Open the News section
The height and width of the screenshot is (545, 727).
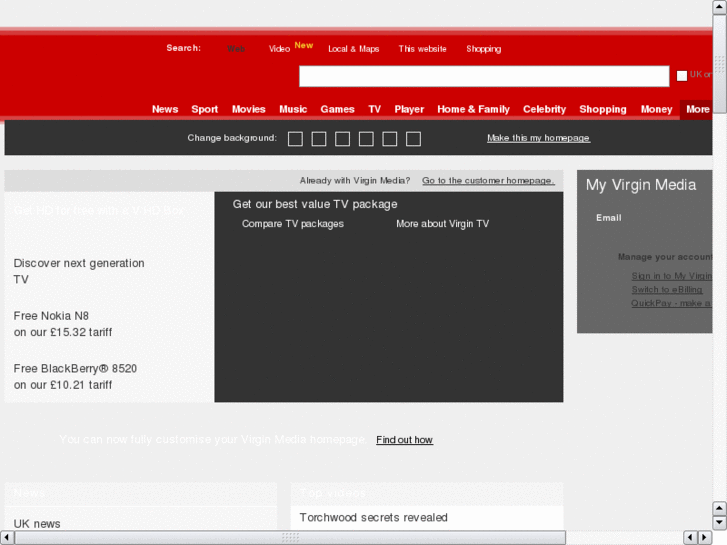click(165, 109)
